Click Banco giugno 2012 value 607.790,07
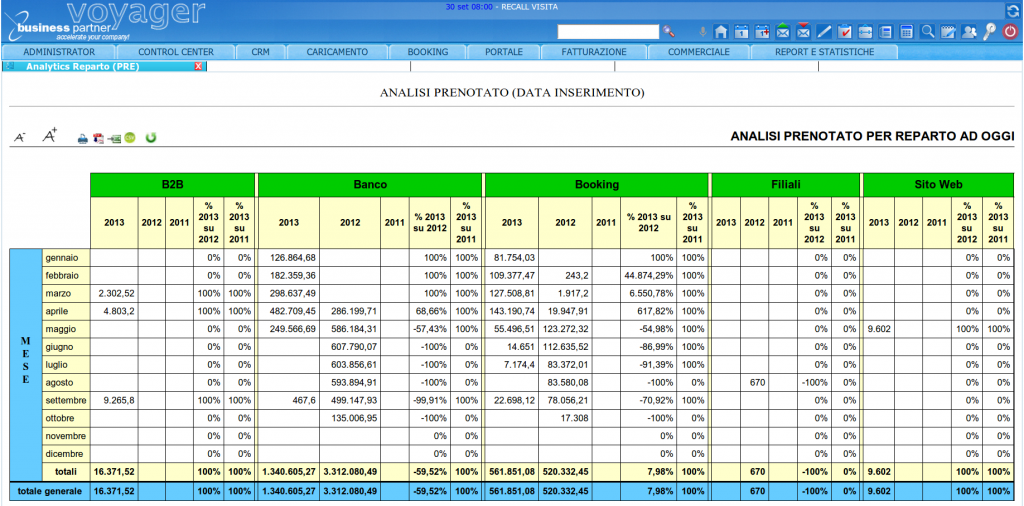The image size is (1024, 506). click(349, 346)
